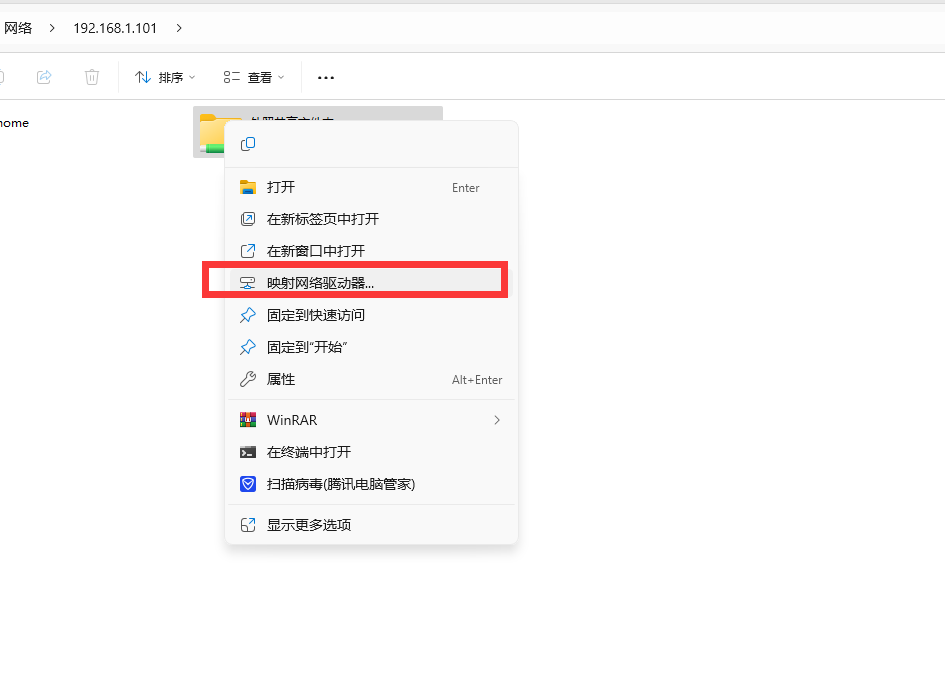Image resolution: width=945 pixels, height=693 pixels.
Task: Choose 在终端中打开 from the context menu
Action: pyautogui.click(x=308, y=452)
